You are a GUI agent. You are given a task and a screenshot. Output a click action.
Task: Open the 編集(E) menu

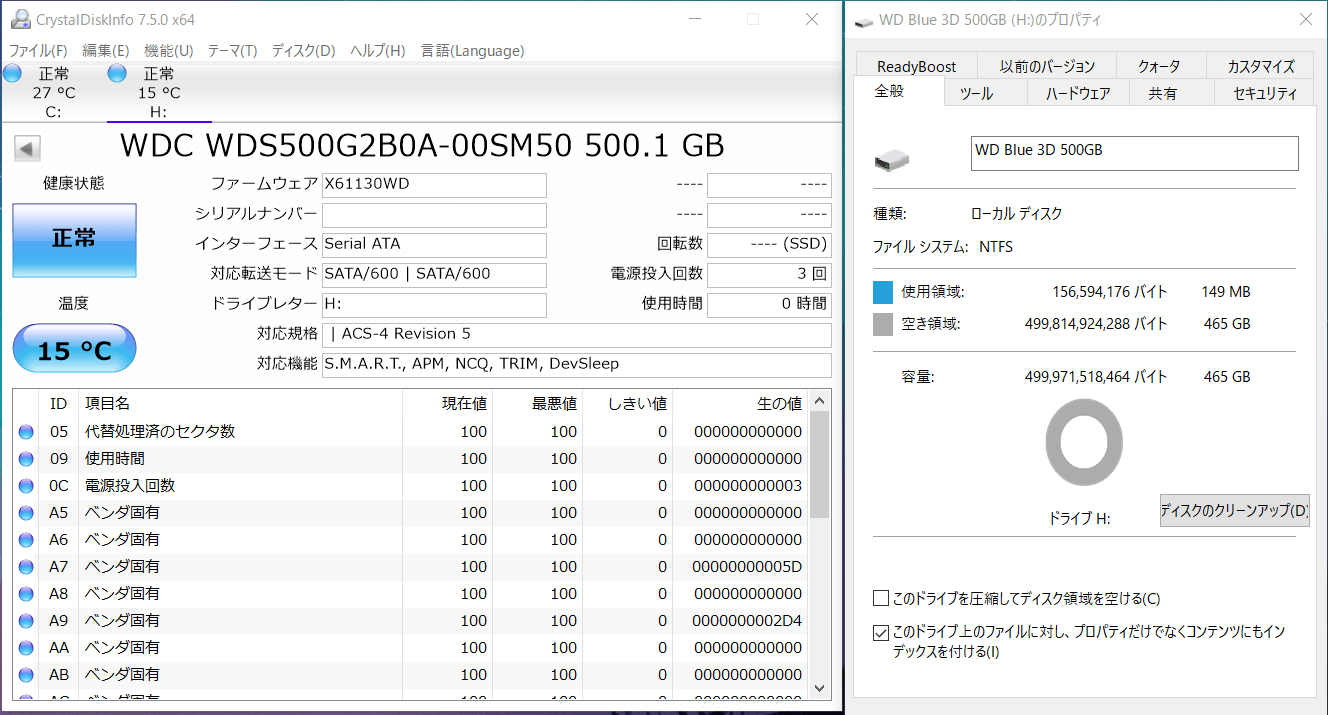pos(105,51)
